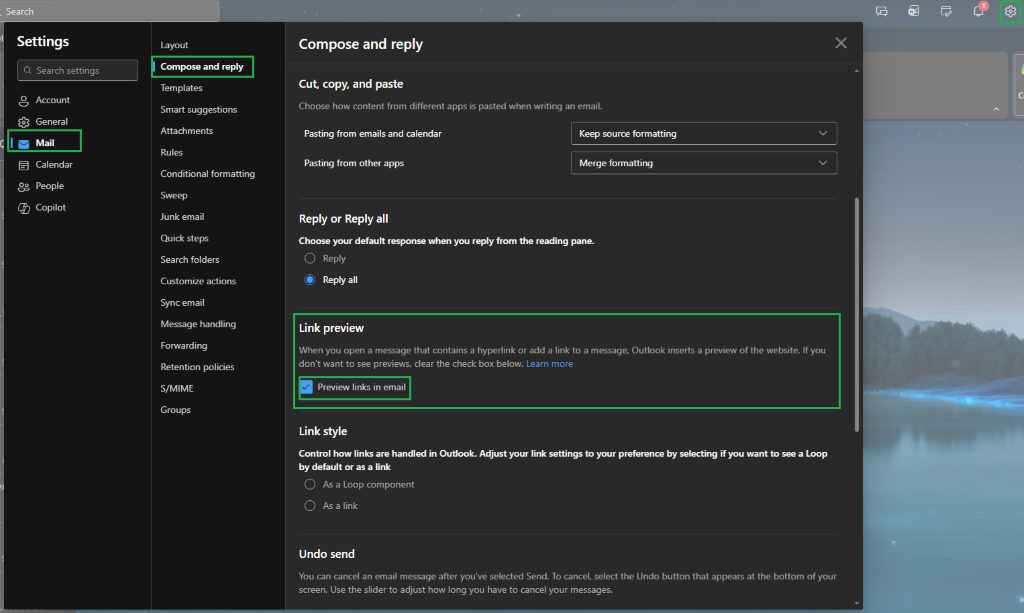Open Account settings category
Image resolution: width=1024 pixels, height=613 pixels.
[x=52, y=100]
